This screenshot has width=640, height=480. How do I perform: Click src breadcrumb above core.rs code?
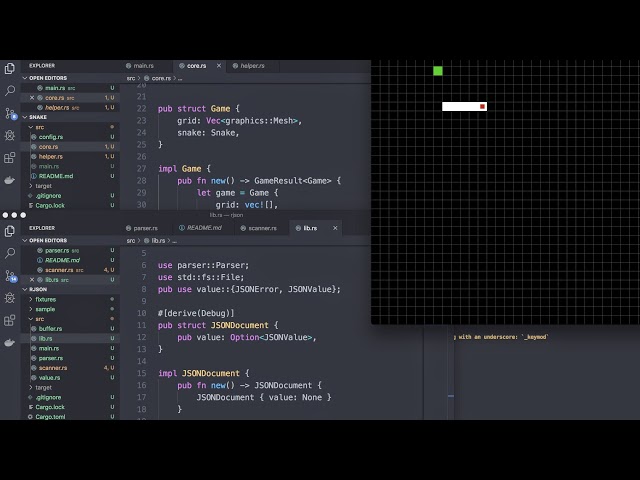pyautogui.click(x=131, y=78)
